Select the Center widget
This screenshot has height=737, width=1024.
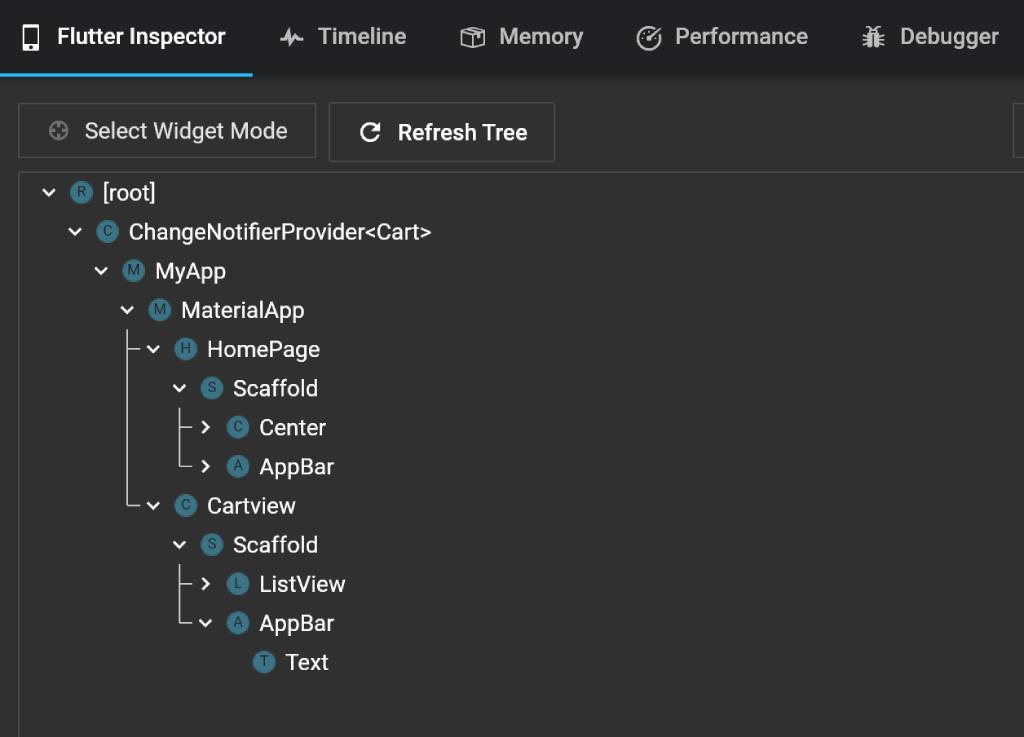click(x=292, y=428)
